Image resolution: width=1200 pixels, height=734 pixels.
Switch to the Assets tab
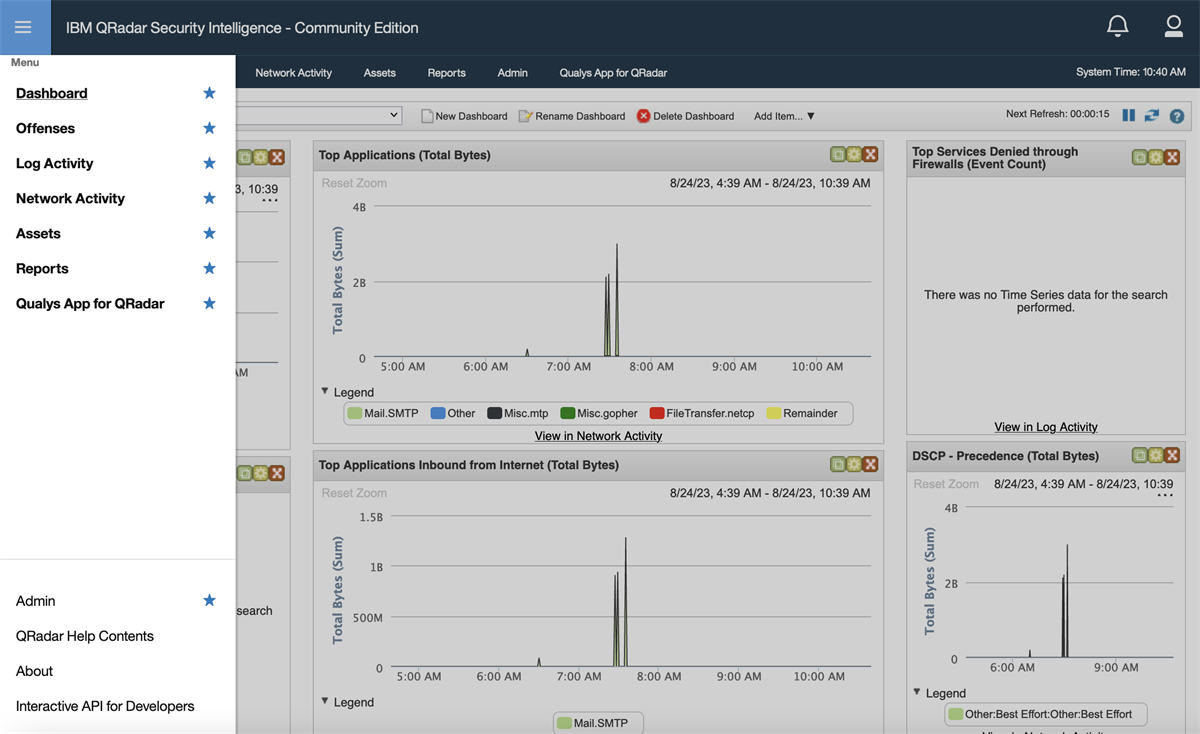(380, 73)
